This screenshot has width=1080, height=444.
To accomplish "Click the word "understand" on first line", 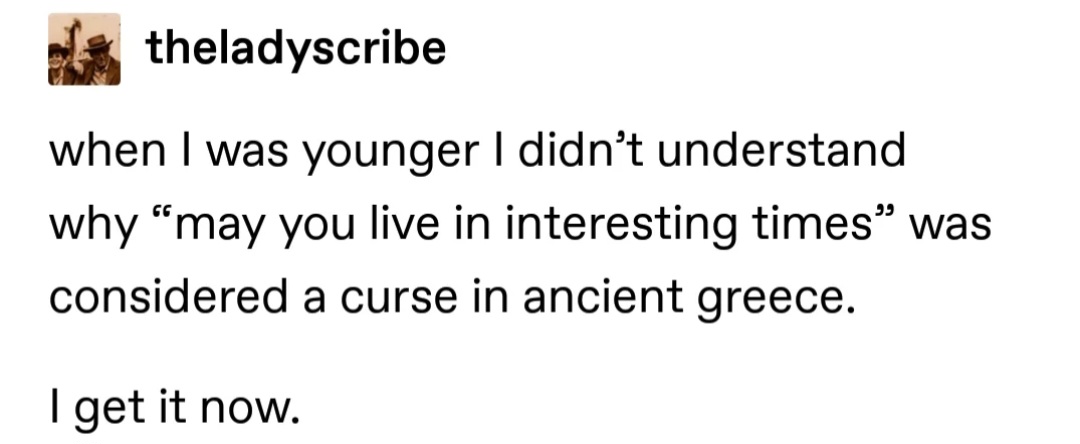I will (x=784, y=151).
